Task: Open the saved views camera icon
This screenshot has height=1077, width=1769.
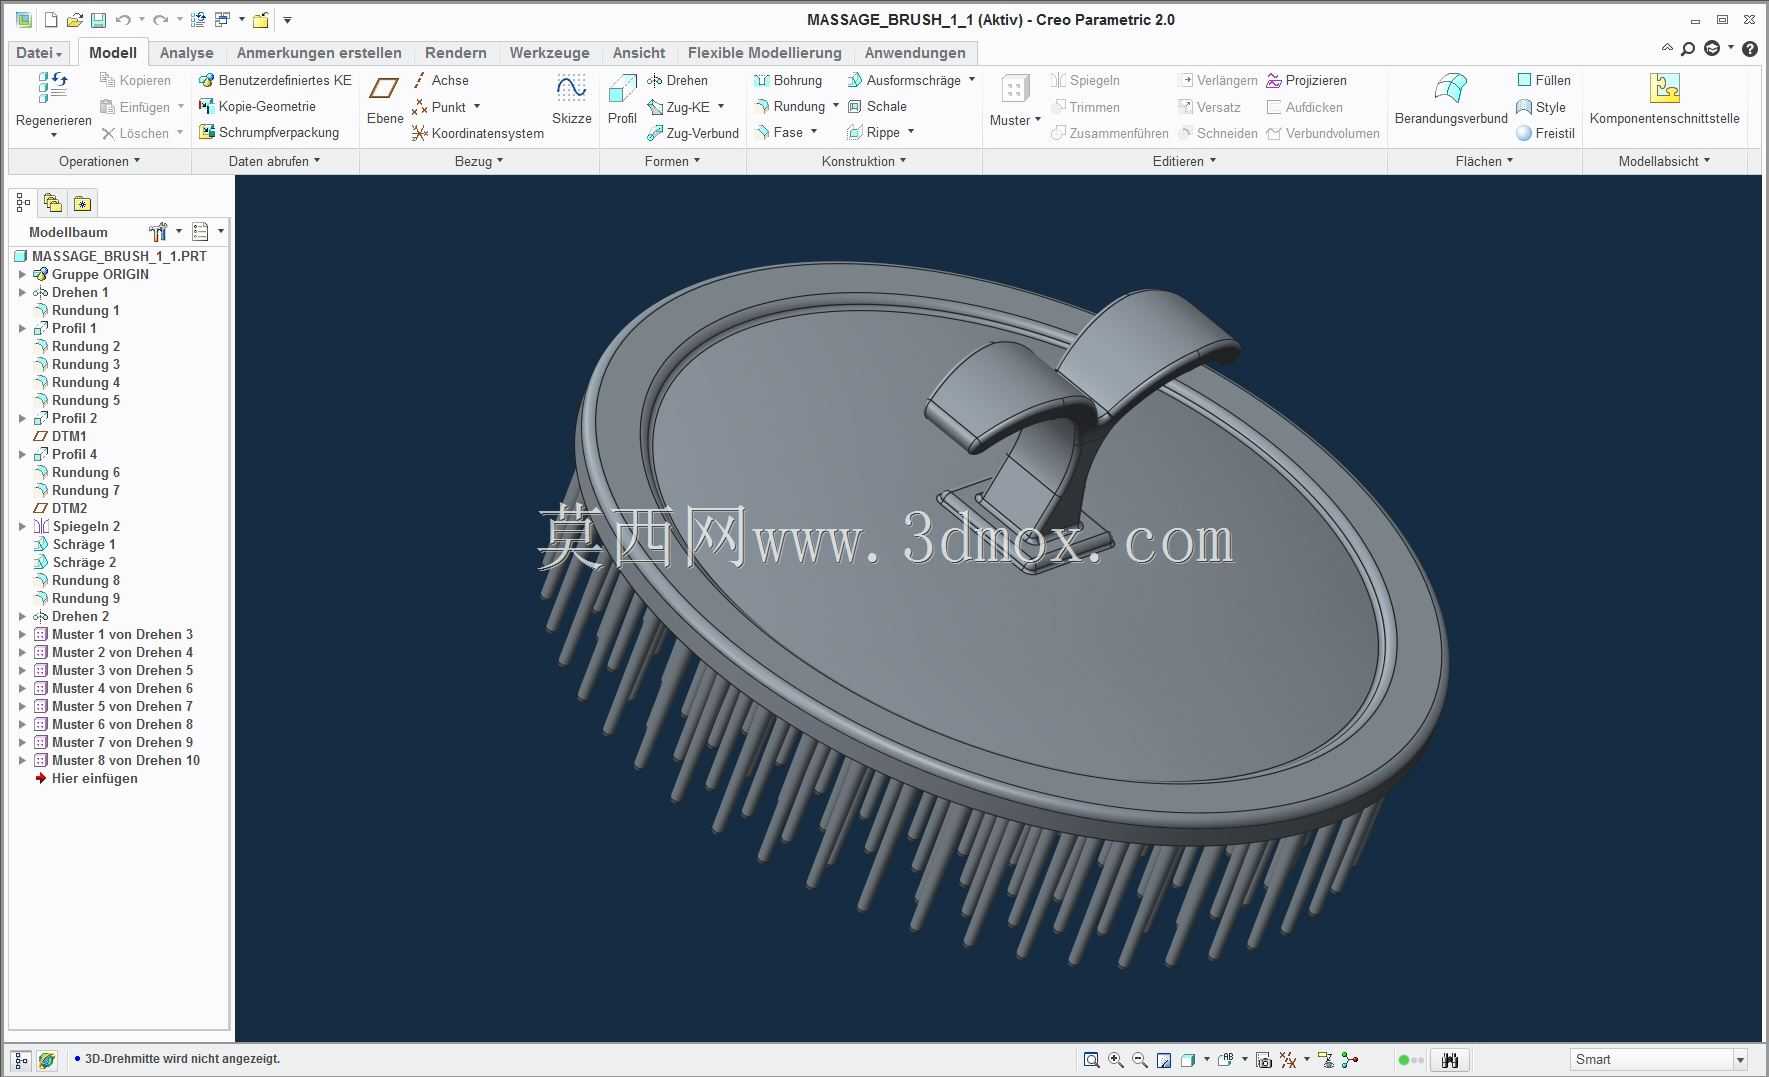Action: [1263, 1060]
